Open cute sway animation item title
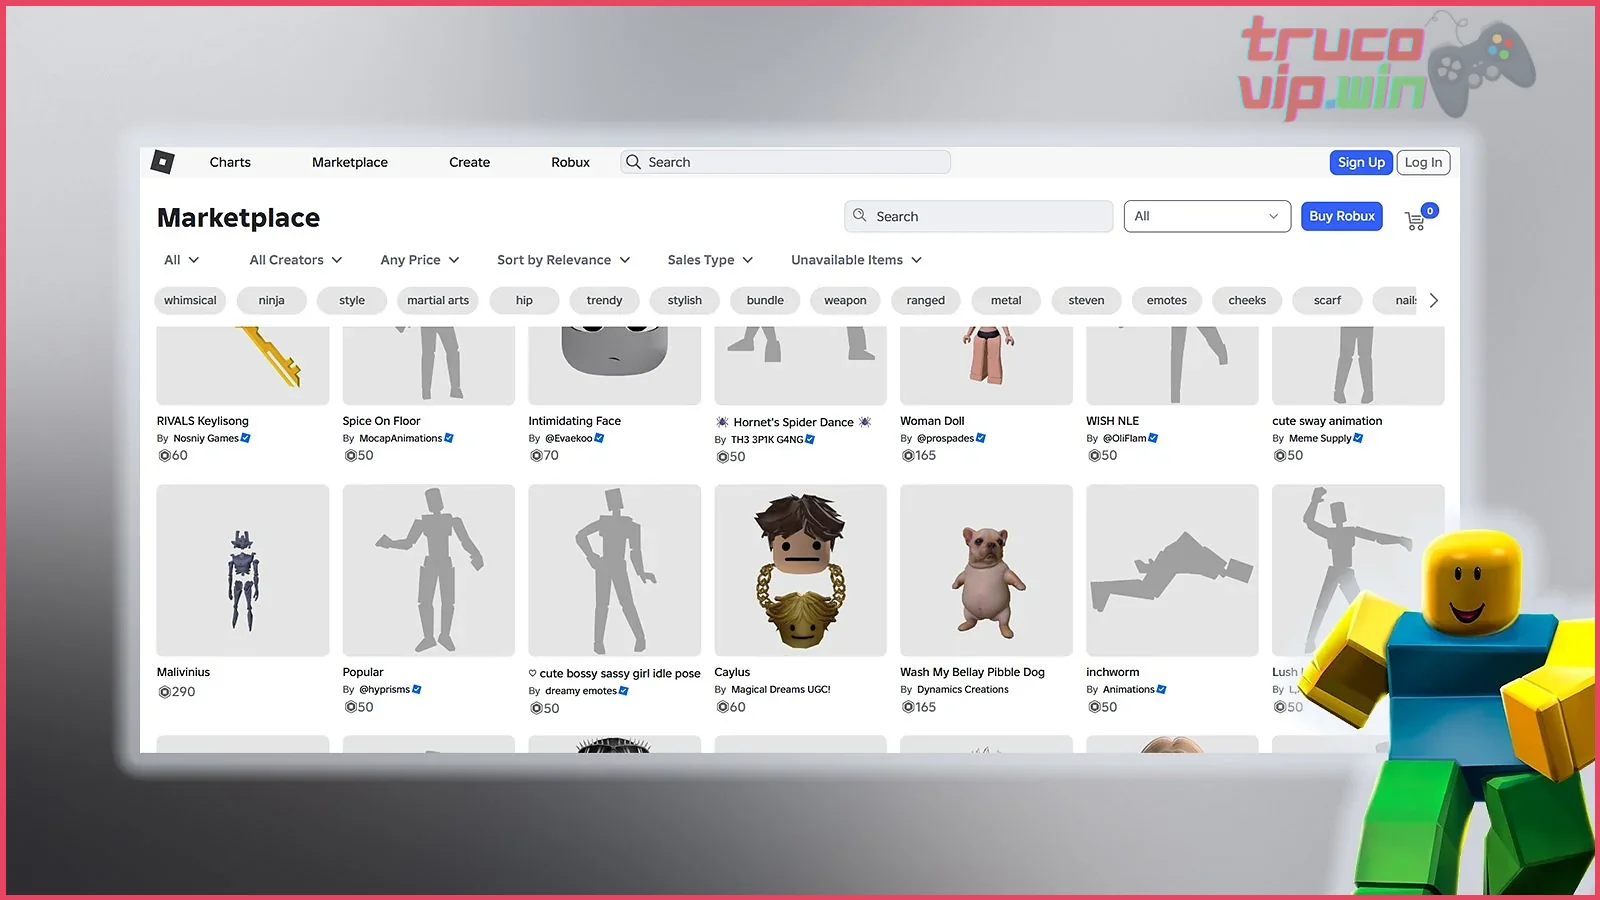 [1327, 421]
